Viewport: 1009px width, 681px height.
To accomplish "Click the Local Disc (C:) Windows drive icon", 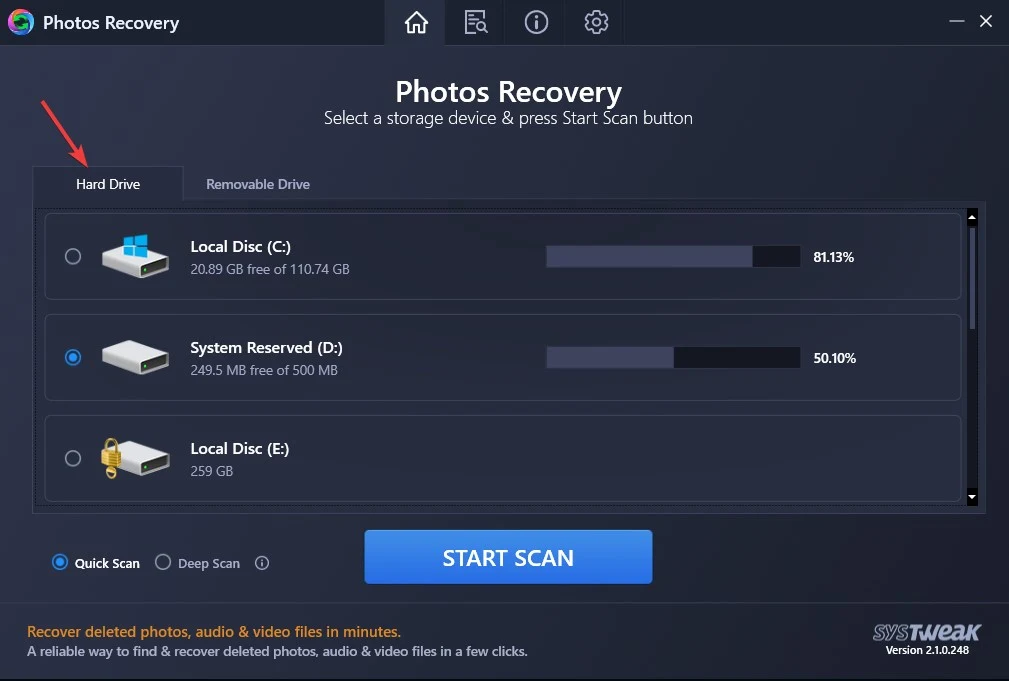I will click(x=135, y=256).
